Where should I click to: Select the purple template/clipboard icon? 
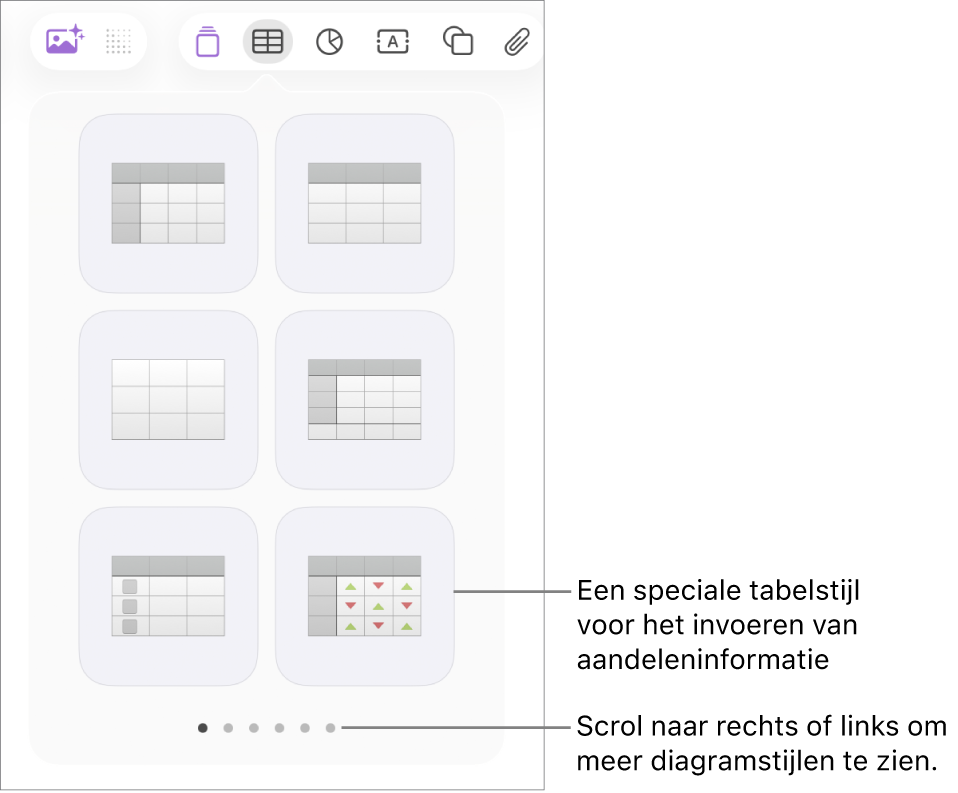click(208, 42)
